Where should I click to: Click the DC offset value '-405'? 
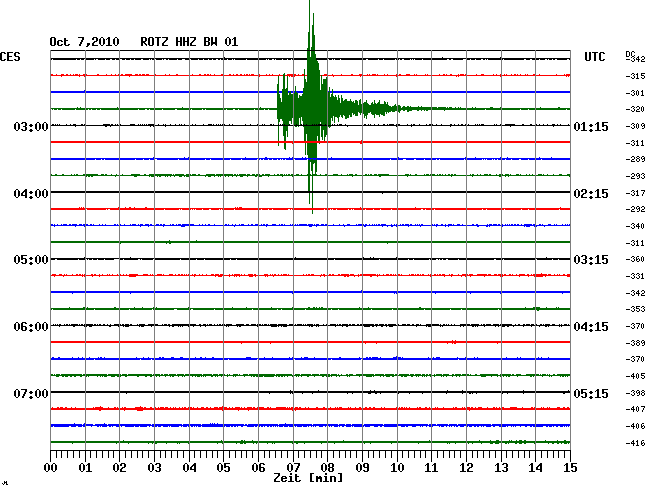coord(635,376)
